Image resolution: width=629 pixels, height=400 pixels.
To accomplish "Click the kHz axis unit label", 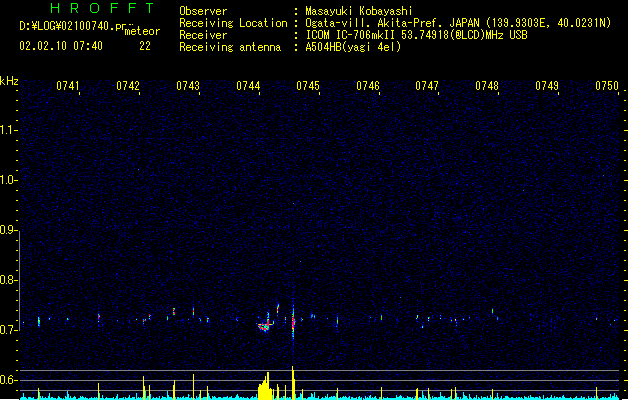I will click(9, 81).
